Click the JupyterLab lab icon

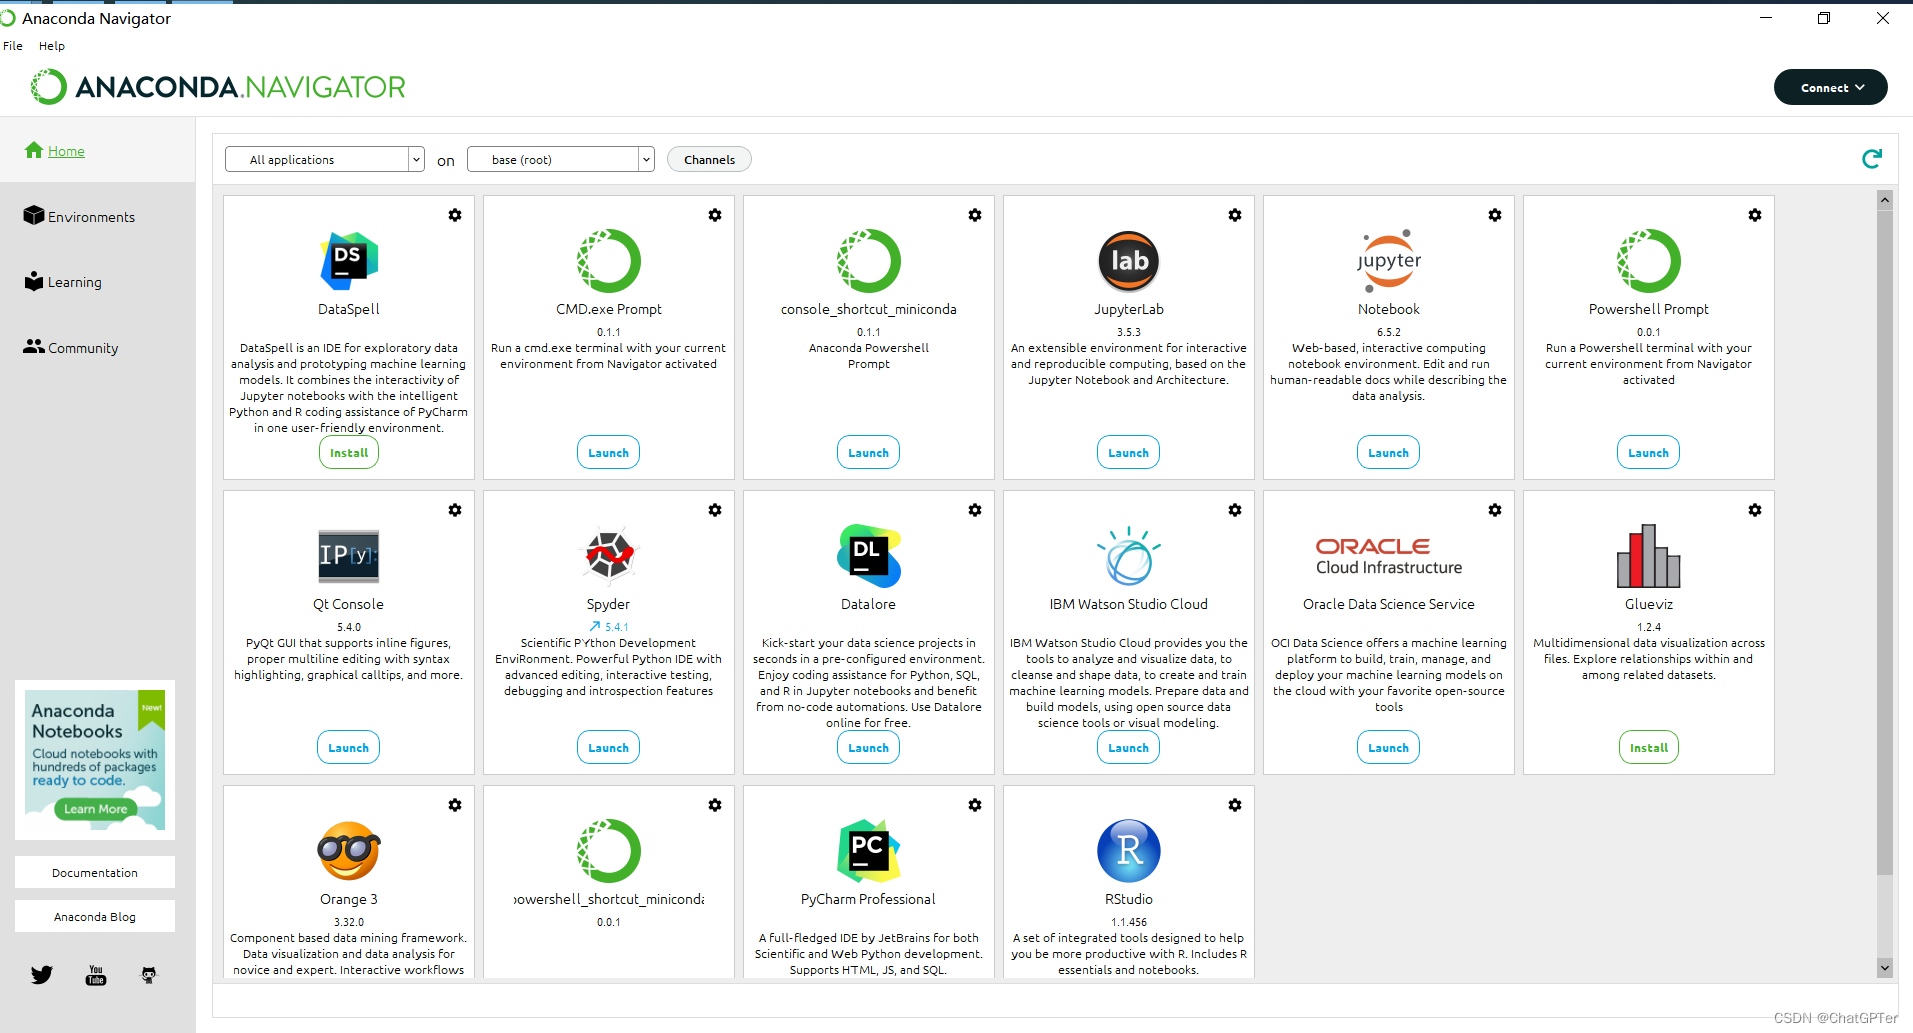1129,260
